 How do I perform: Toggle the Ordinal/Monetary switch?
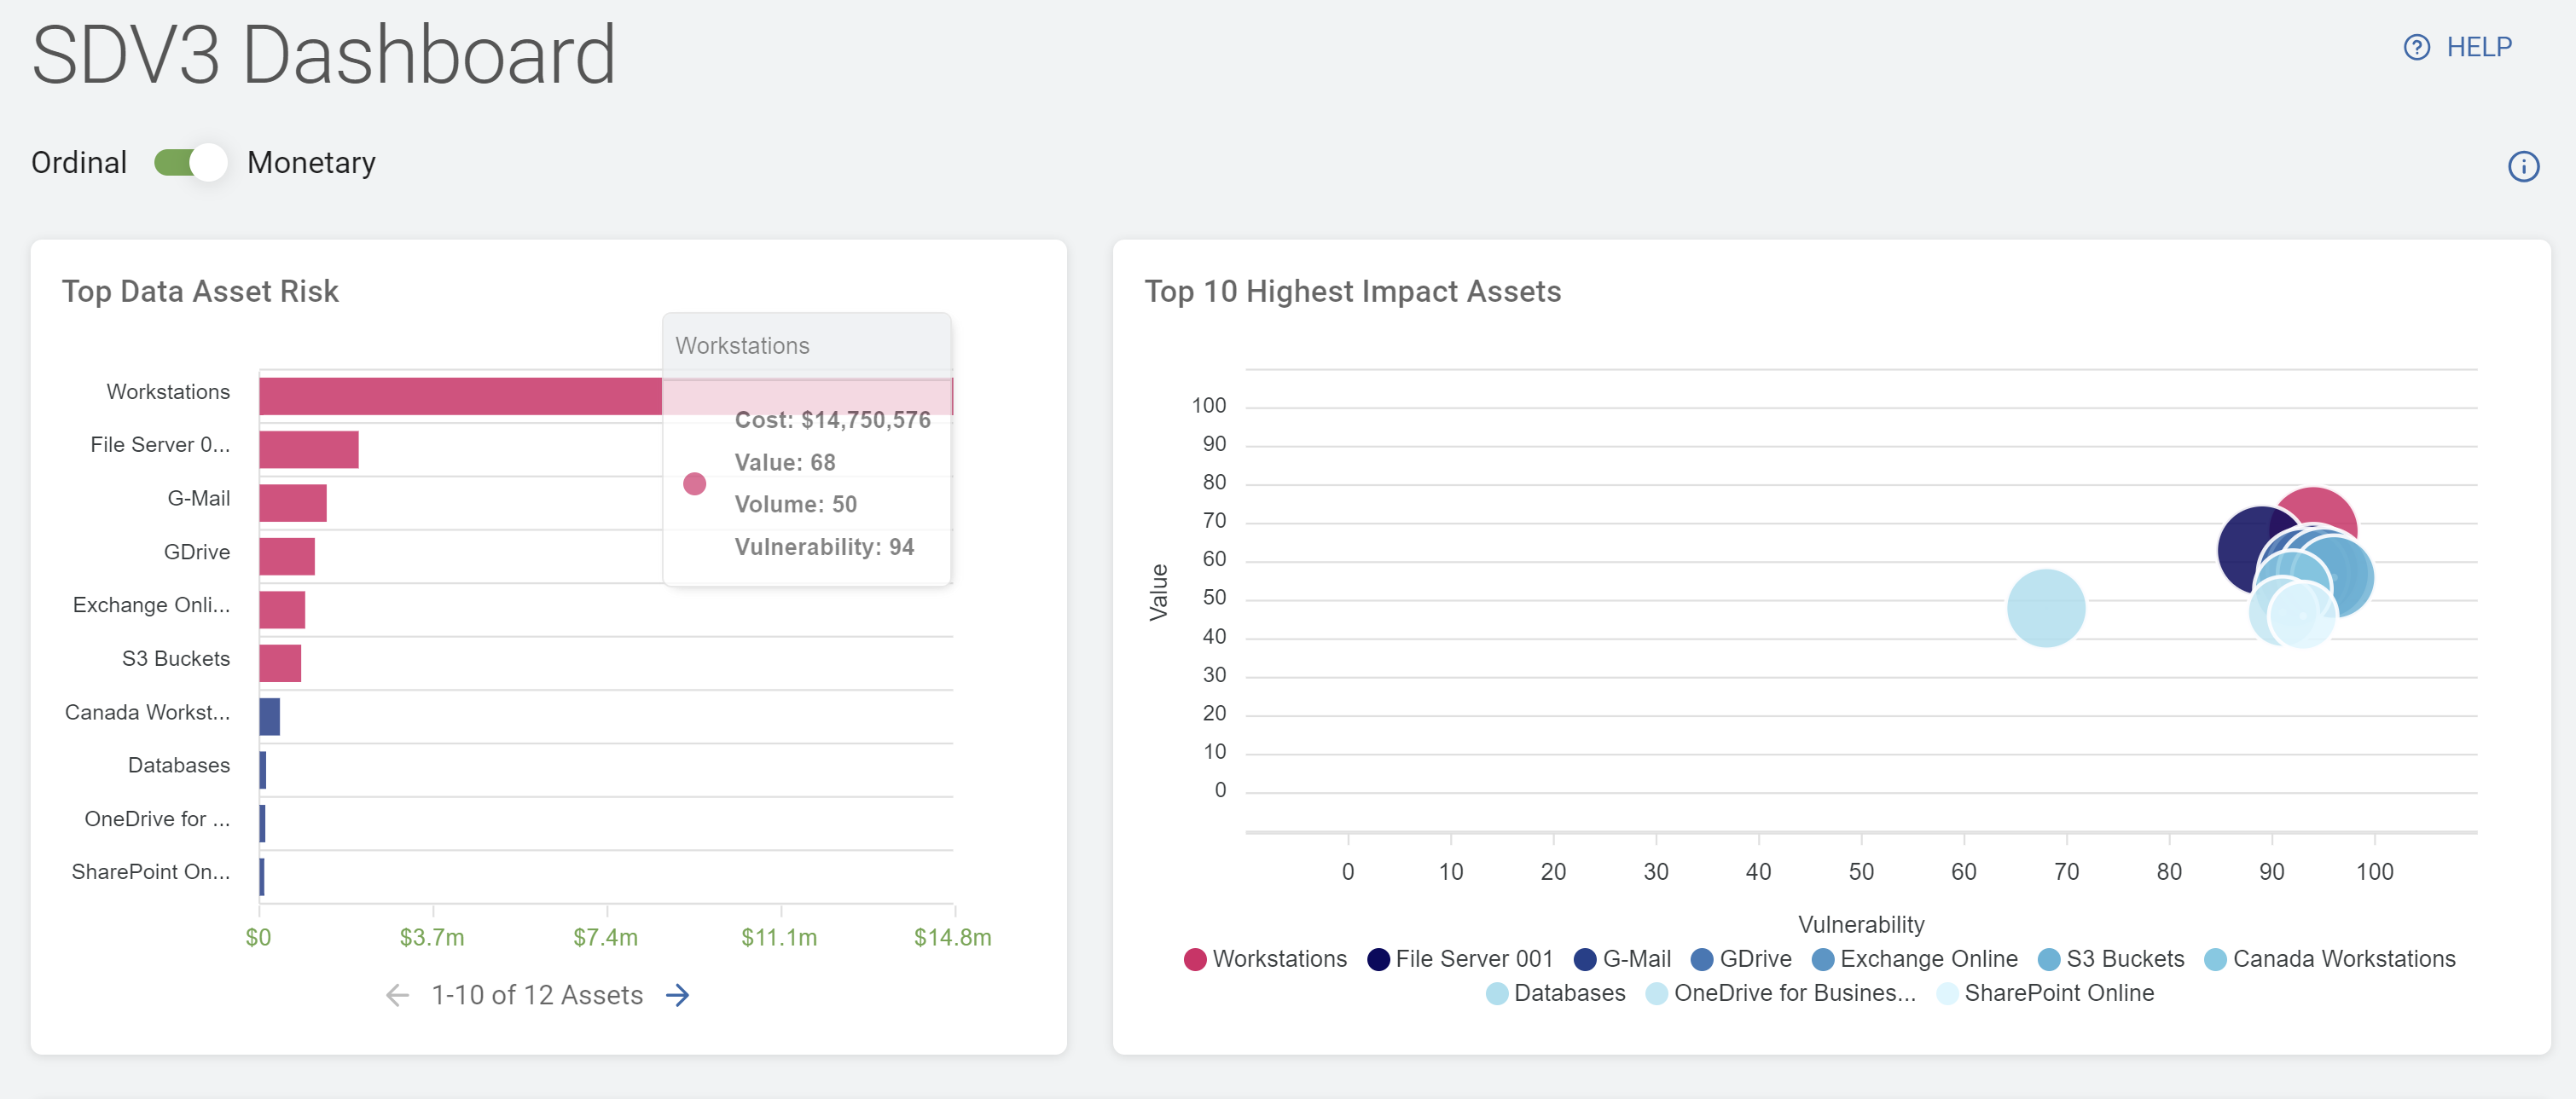[x=190, y=162]
